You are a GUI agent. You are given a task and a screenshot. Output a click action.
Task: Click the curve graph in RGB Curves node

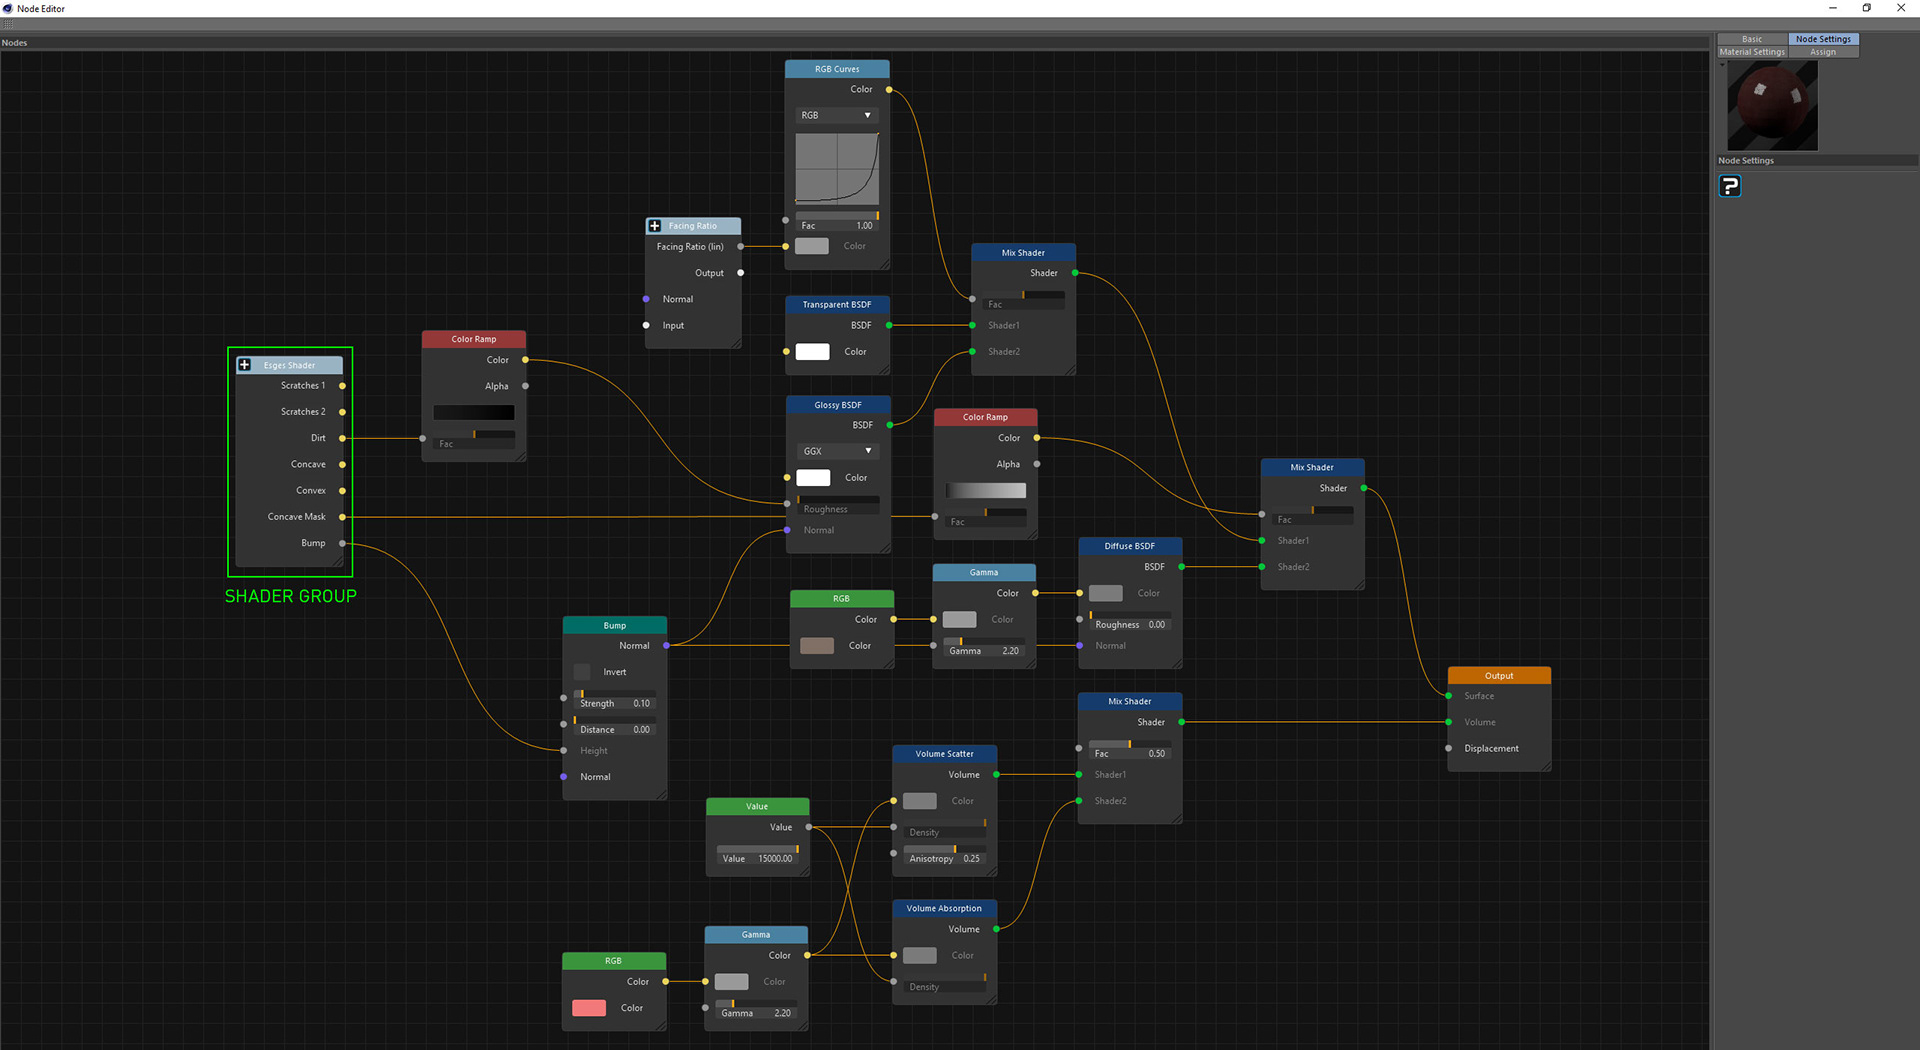pyautogui.click(x=837, y=169)
